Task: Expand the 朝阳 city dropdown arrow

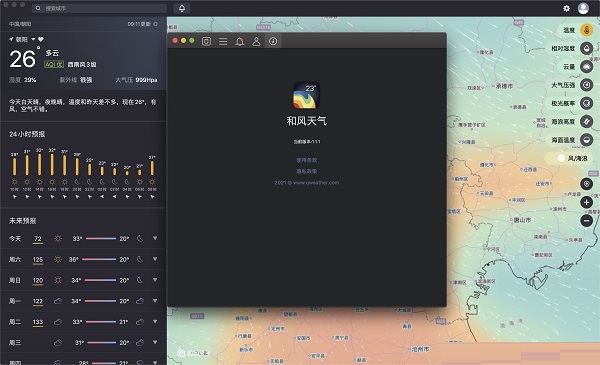Action: pos(33,39)
